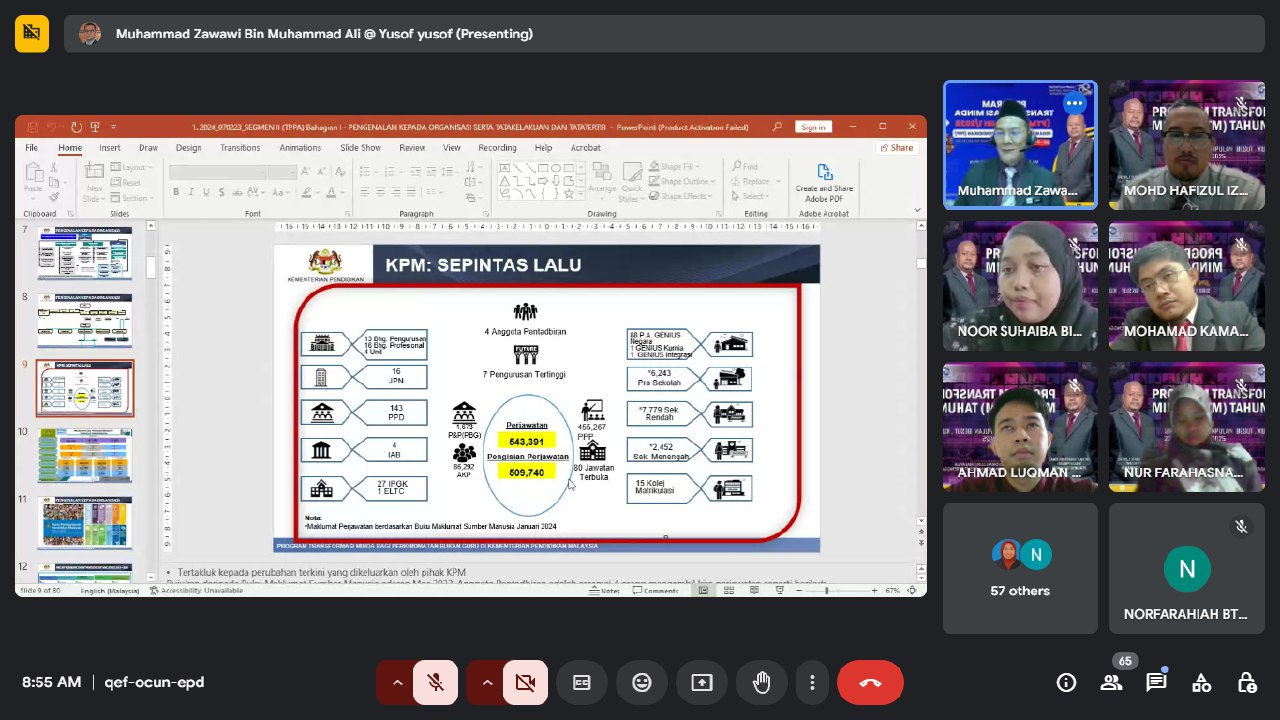Screen dimensions: 1280x720
Task: Switch to Slide Sorter view icon
Action: click(729, 590)
